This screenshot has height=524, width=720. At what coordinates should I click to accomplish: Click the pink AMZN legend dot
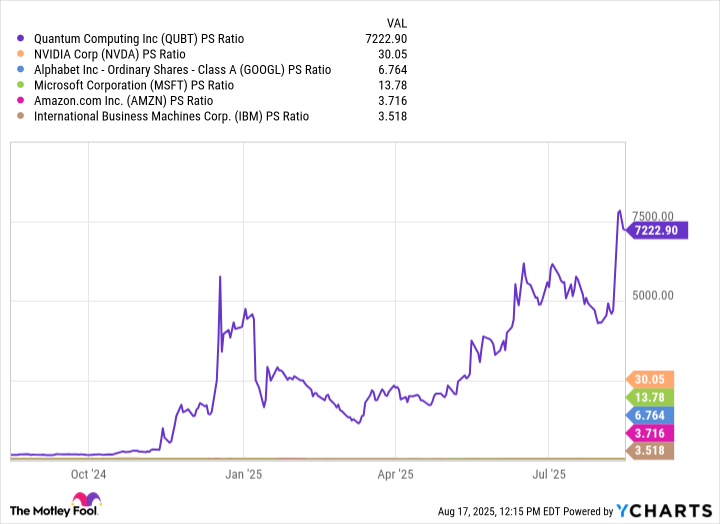21,101
